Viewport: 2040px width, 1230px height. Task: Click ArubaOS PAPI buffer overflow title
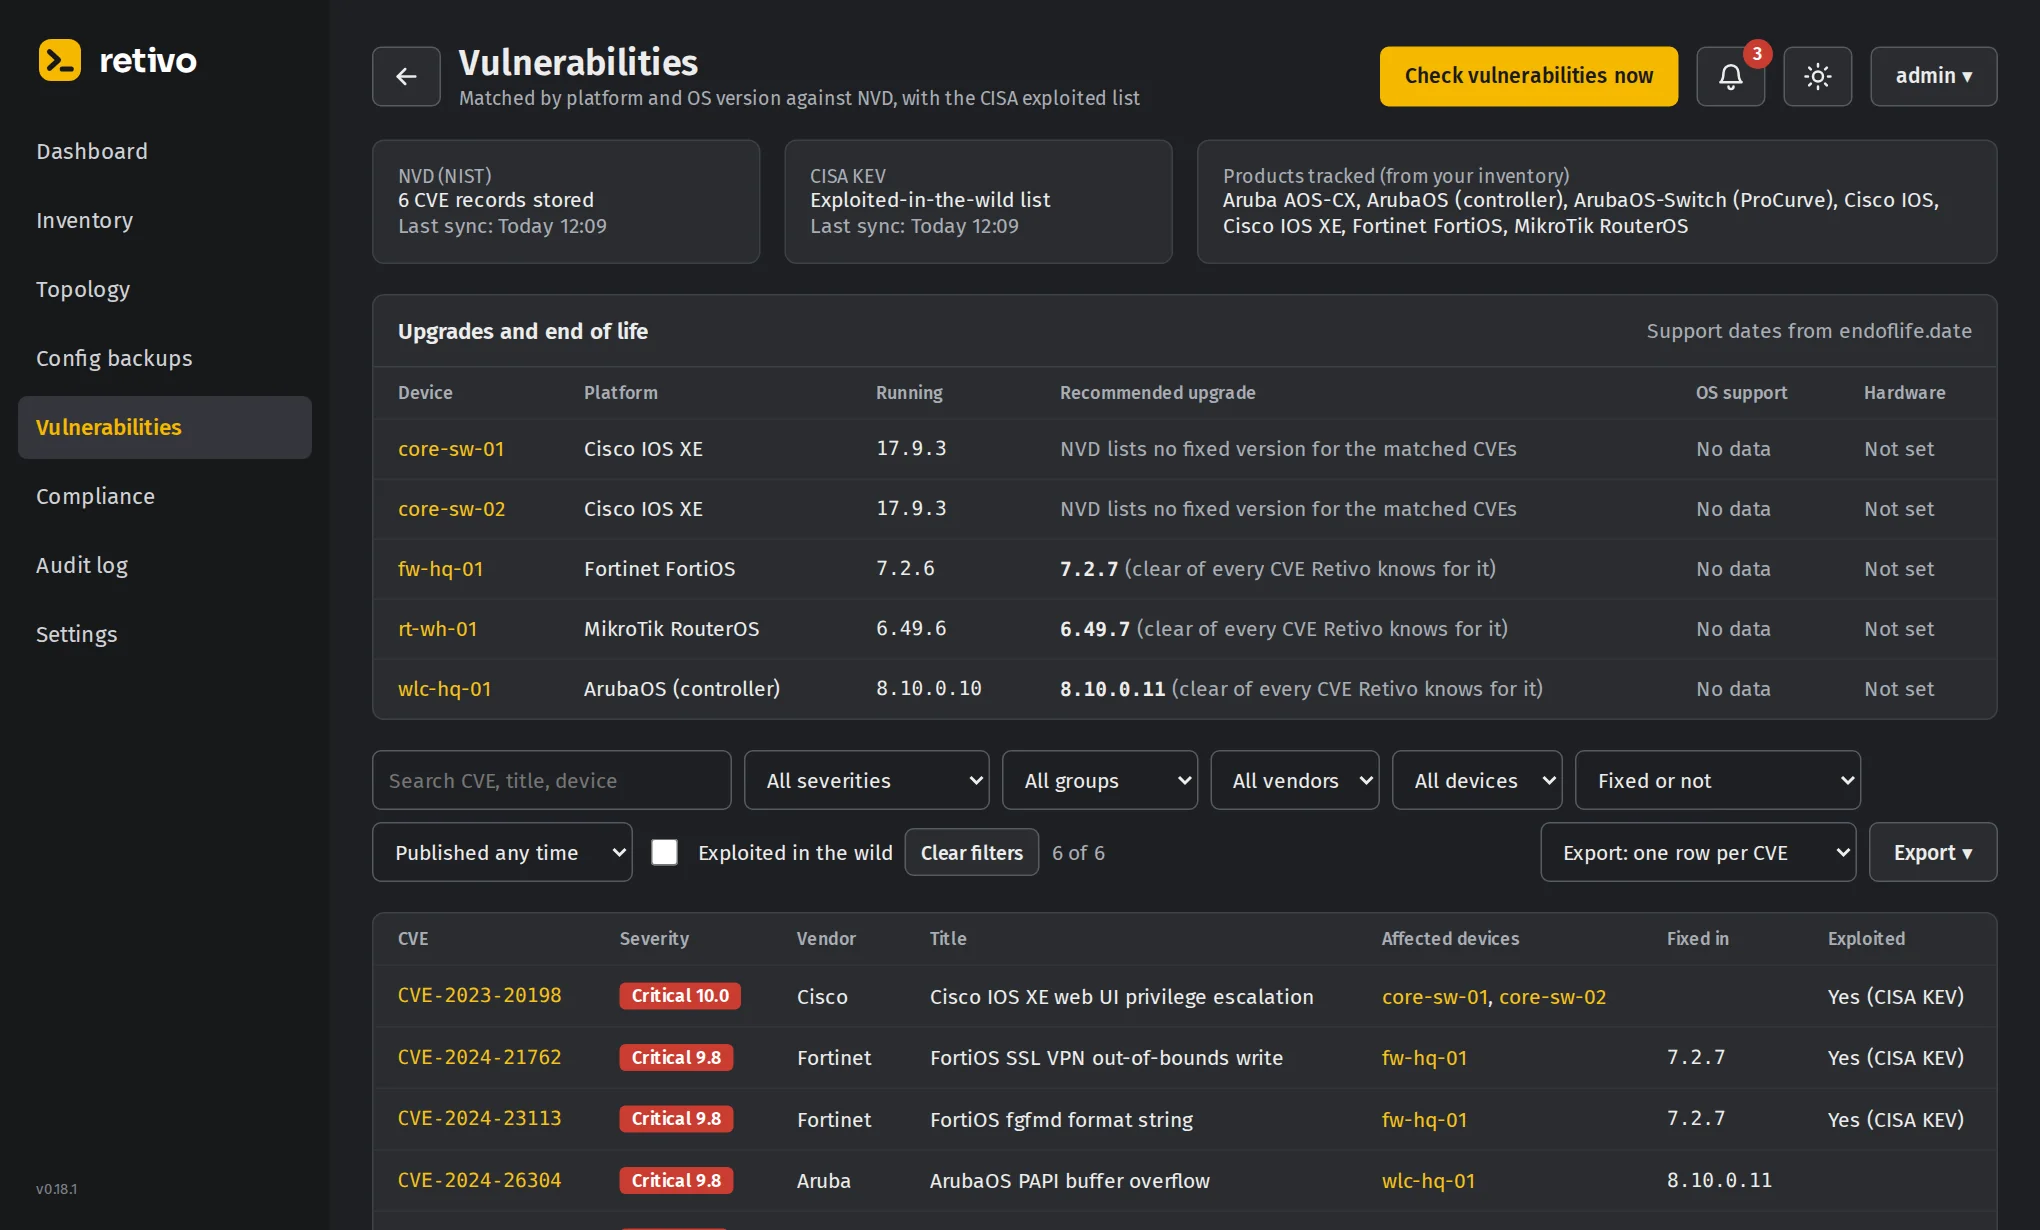[1070, 1181]
